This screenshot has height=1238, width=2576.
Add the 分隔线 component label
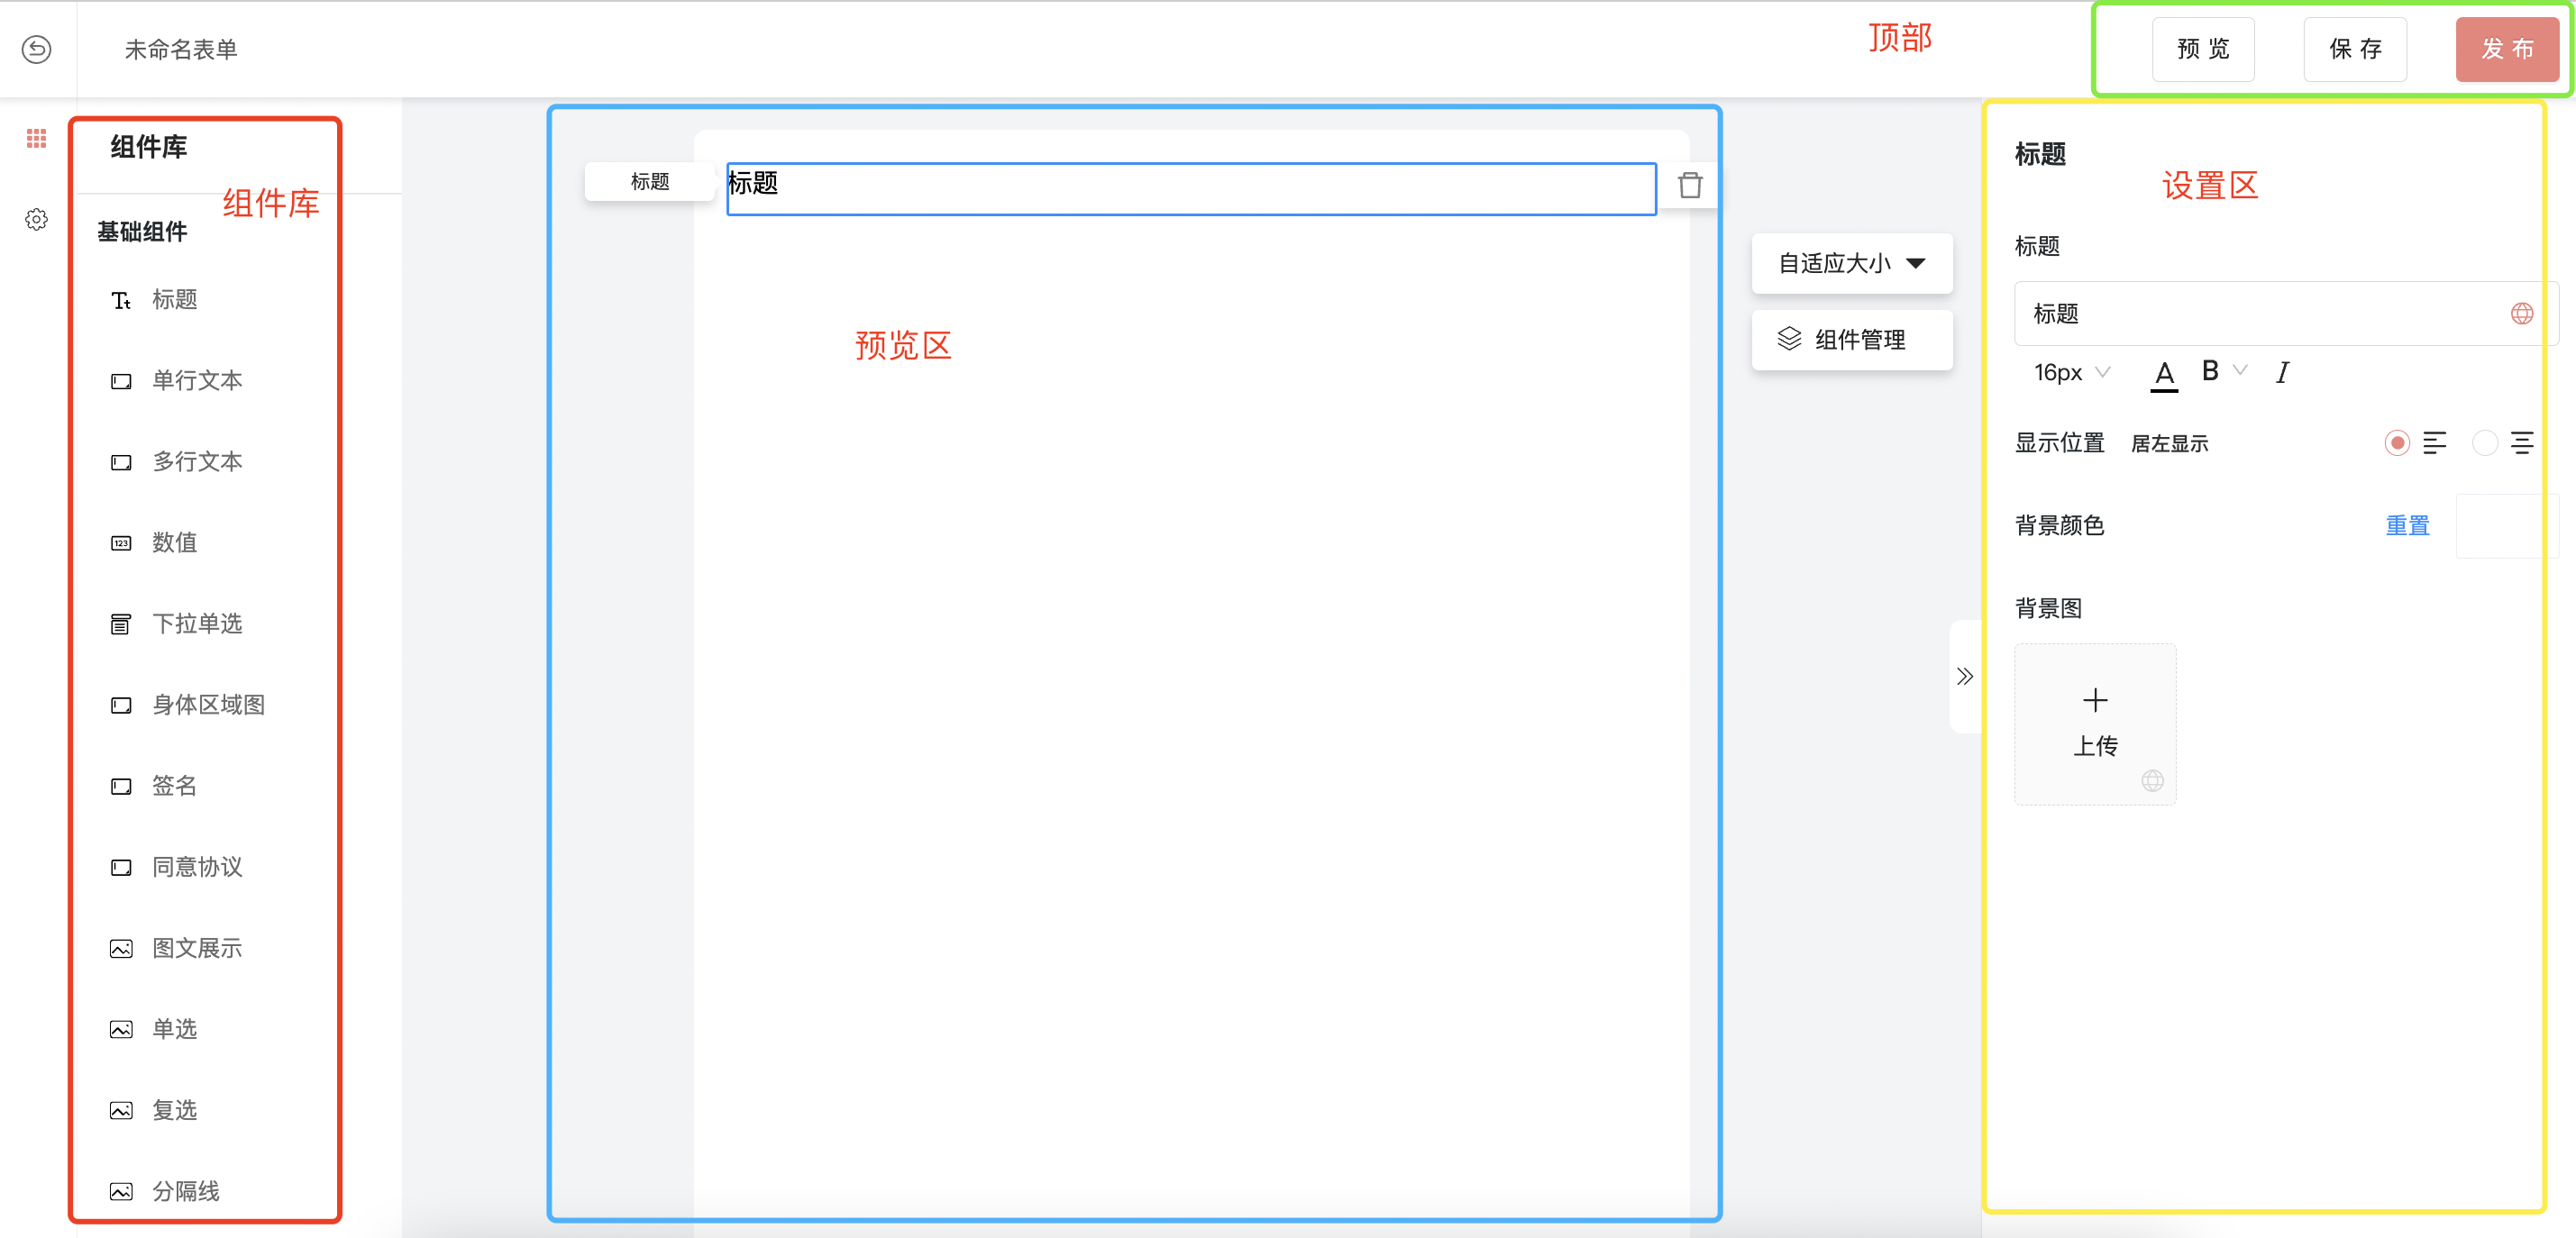(185, 1191)
